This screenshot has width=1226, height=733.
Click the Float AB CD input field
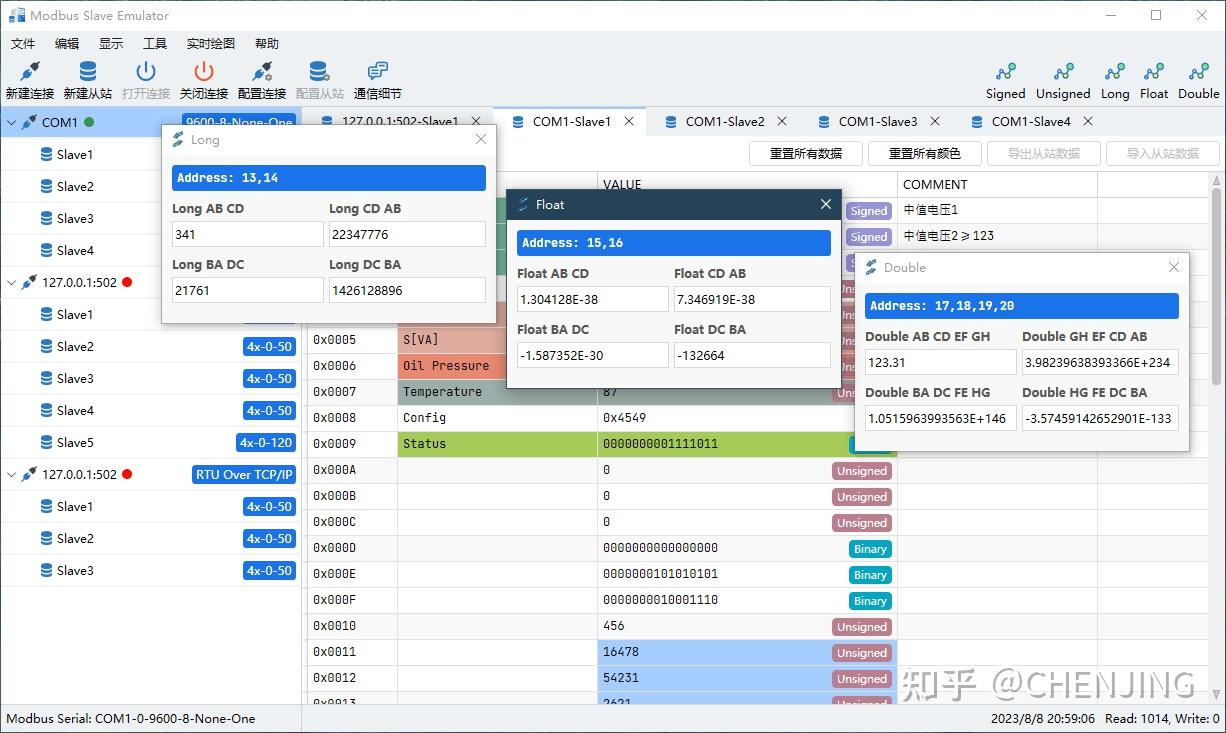point(592,298)
